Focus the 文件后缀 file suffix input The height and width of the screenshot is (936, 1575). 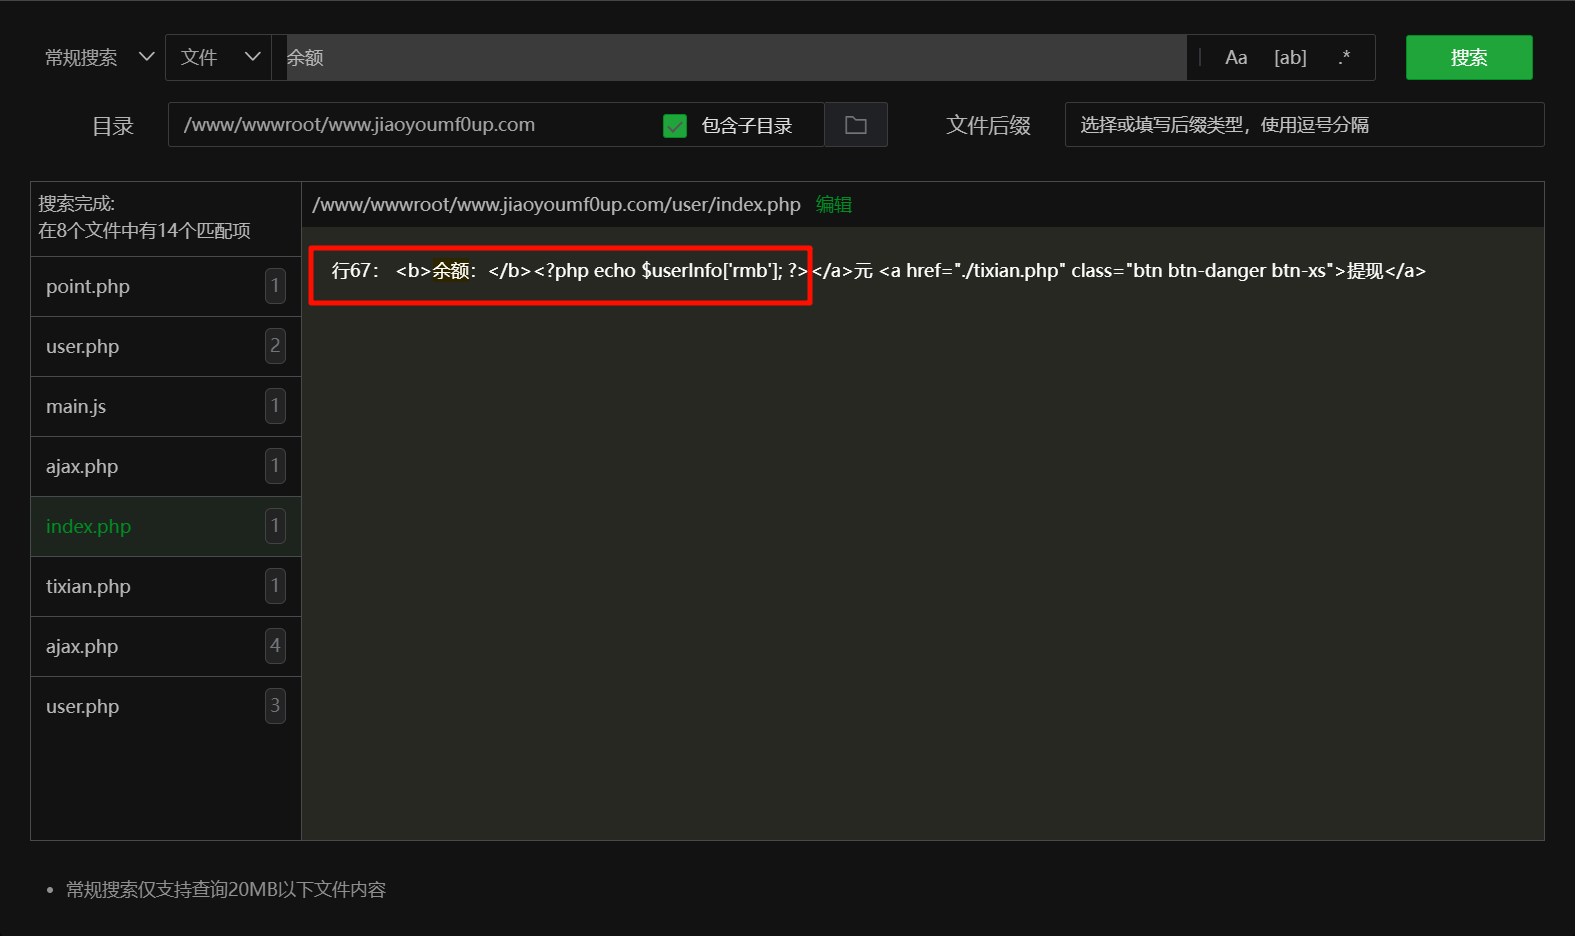1303,125
